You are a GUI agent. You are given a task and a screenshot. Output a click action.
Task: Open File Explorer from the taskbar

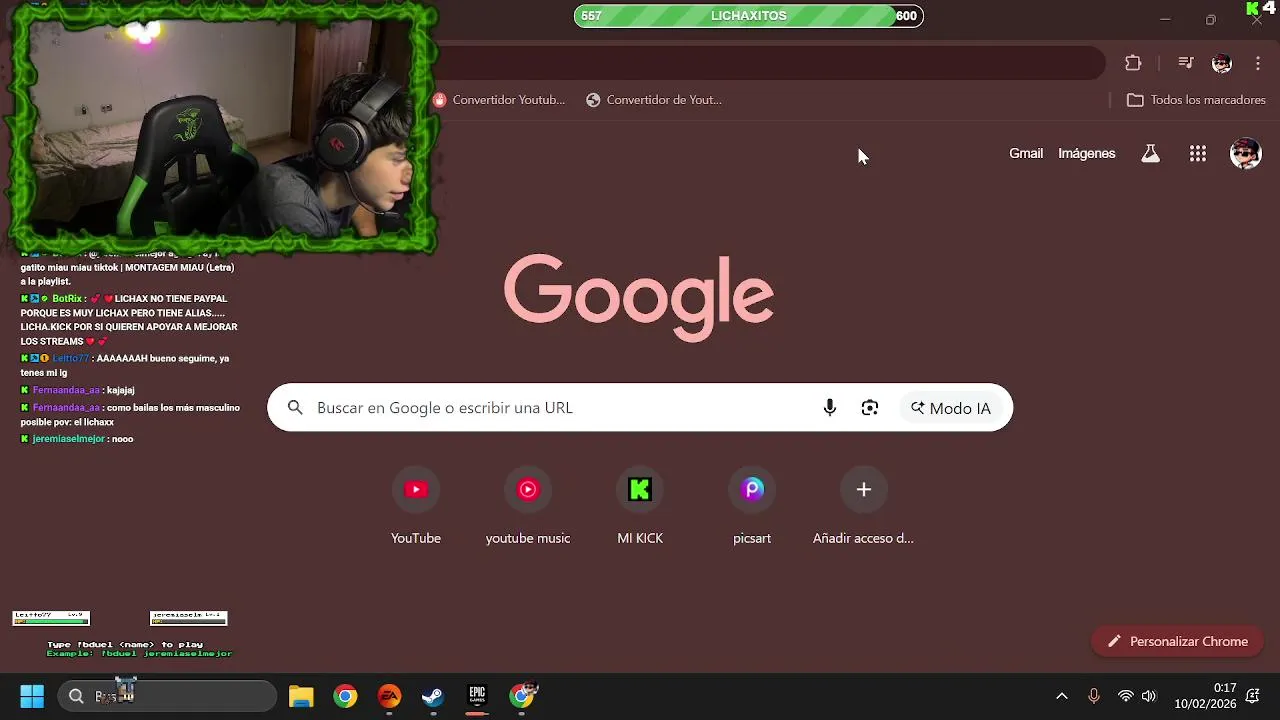tap(301, 696)
